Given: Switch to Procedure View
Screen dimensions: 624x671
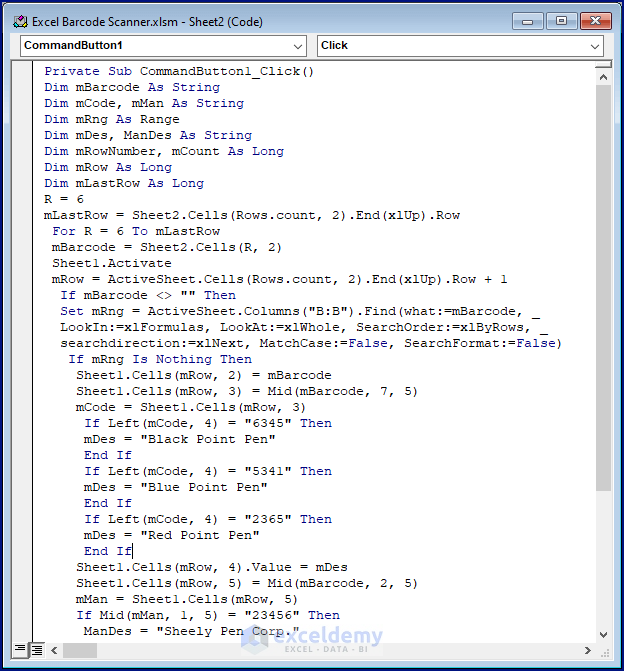Looking at the screenshot, I should click(x=20, y=650).
